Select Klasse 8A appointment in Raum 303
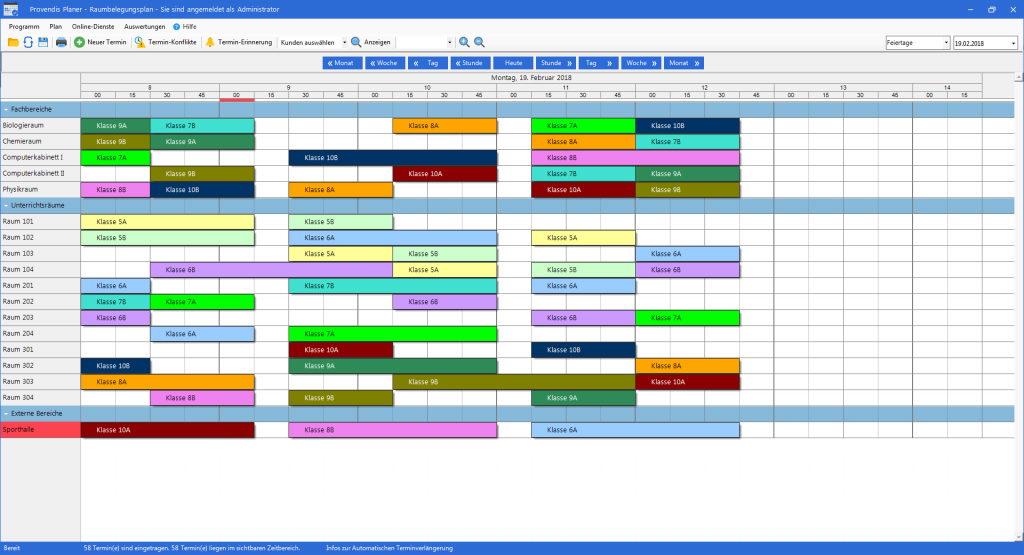This screenshot has height=555, width=1024. [x=167, y=381]
